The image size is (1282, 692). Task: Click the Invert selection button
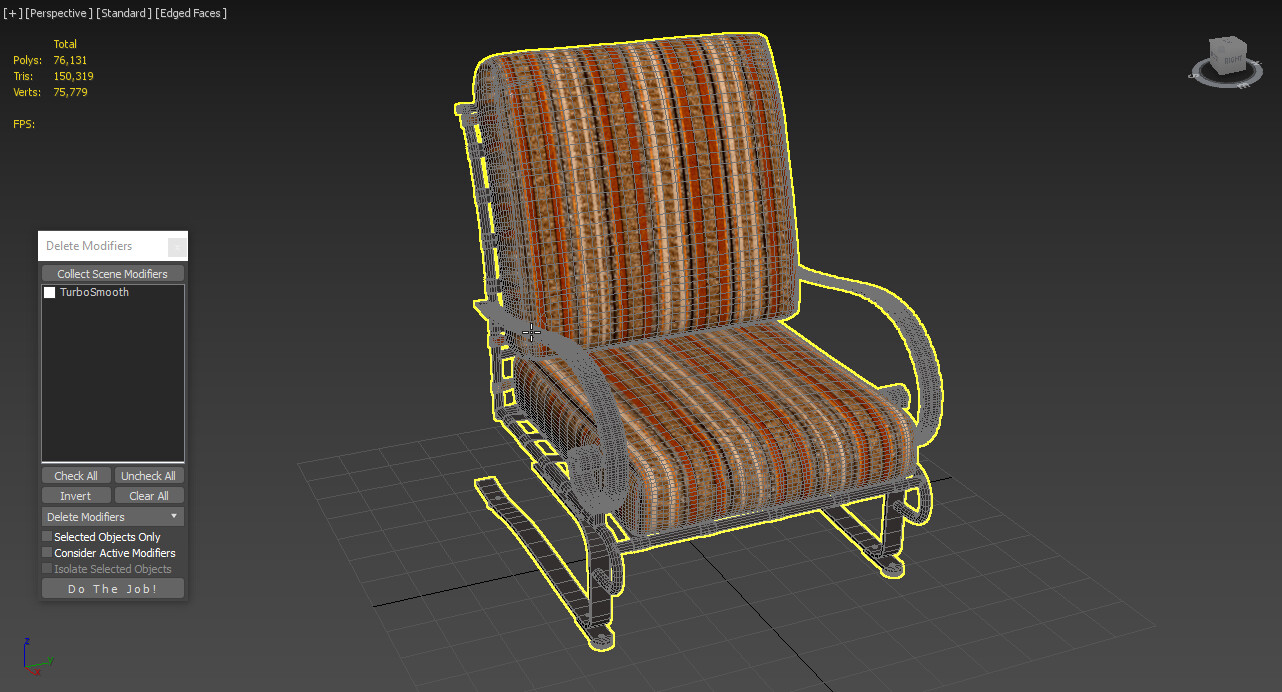pyautogui.click(x=75, y=495)
